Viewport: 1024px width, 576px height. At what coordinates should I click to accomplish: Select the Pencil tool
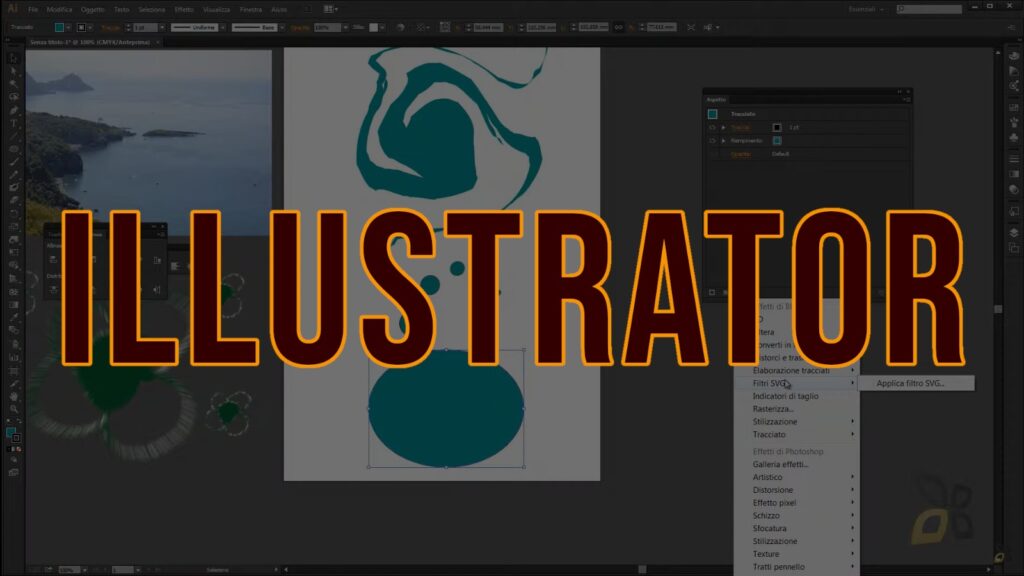click(x=13, y=175)
